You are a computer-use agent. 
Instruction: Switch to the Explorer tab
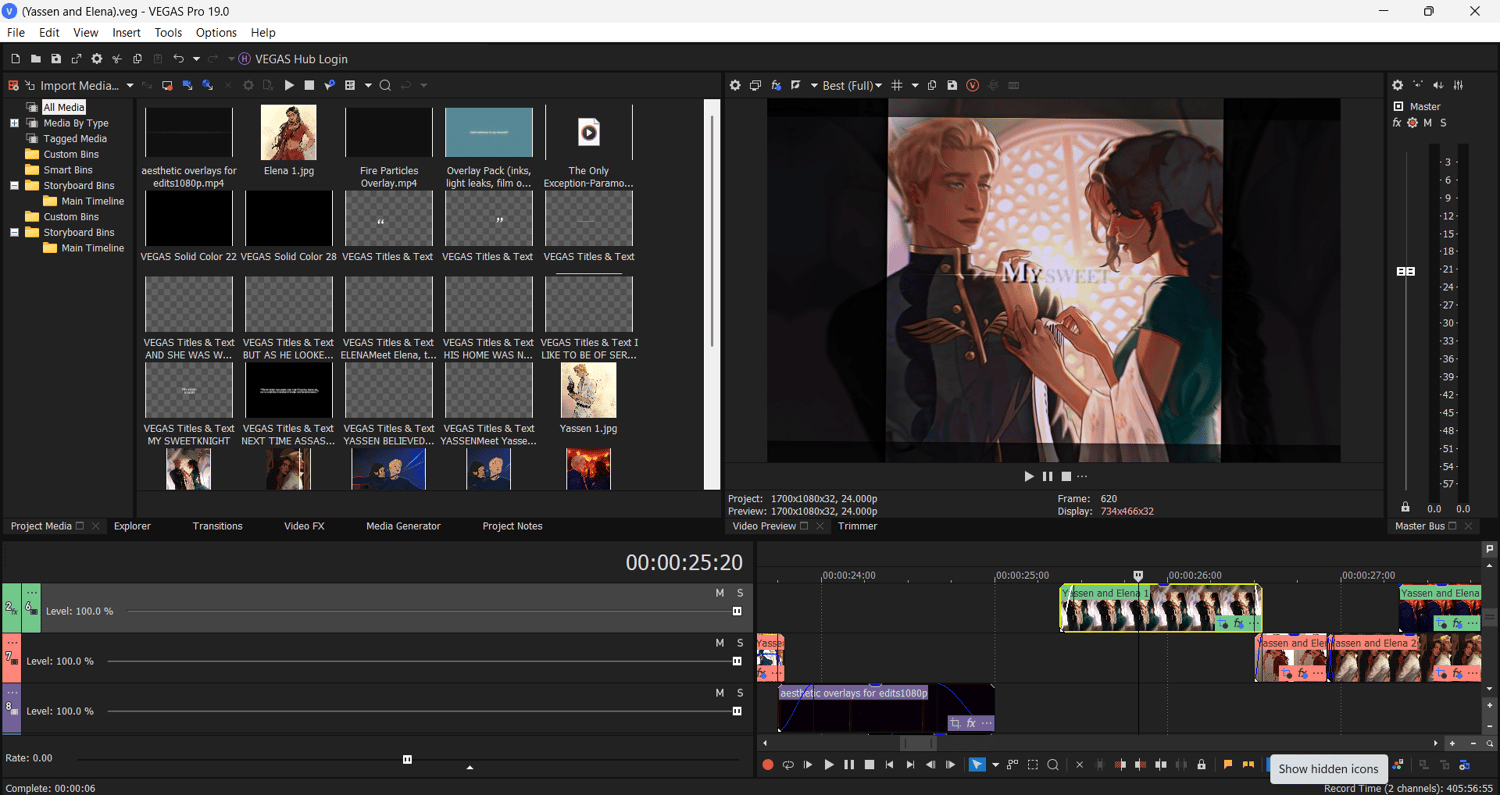[132, 526]
